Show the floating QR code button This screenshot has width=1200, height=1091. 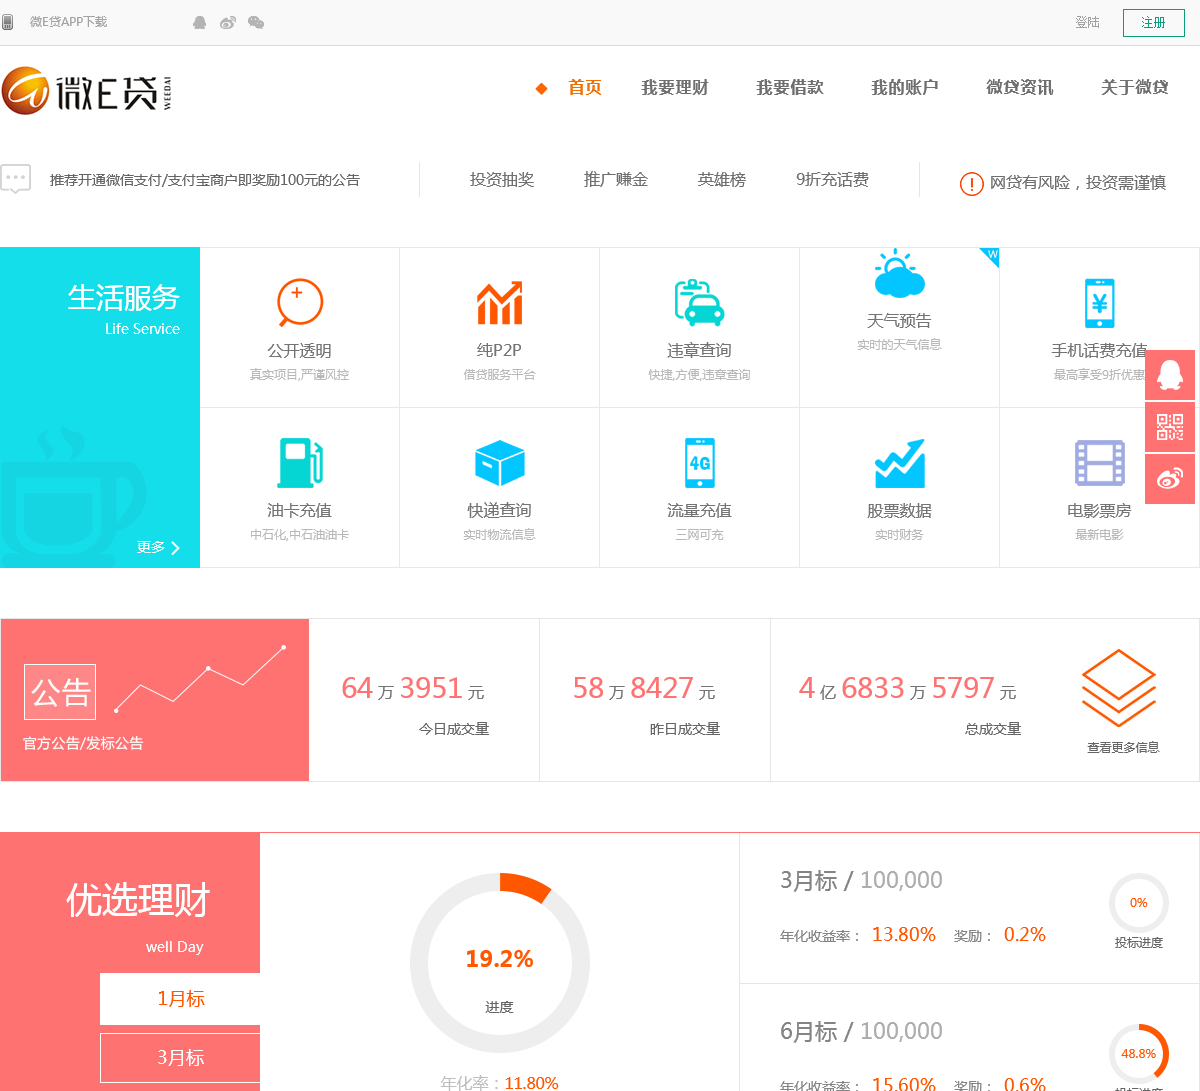click(x=1170, y=427)
